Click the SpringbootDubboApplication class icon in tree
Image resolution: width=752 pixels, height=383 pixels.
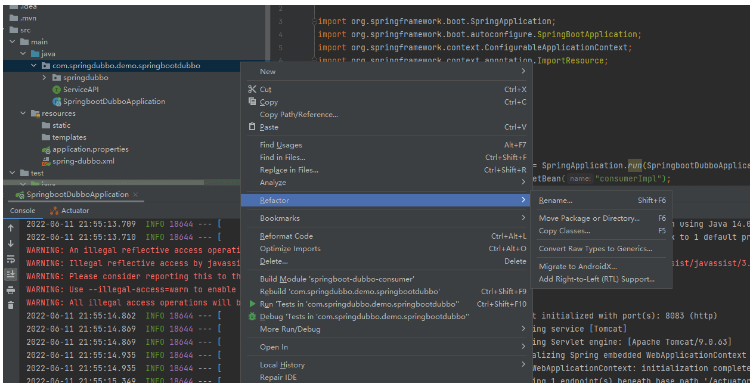57,102
